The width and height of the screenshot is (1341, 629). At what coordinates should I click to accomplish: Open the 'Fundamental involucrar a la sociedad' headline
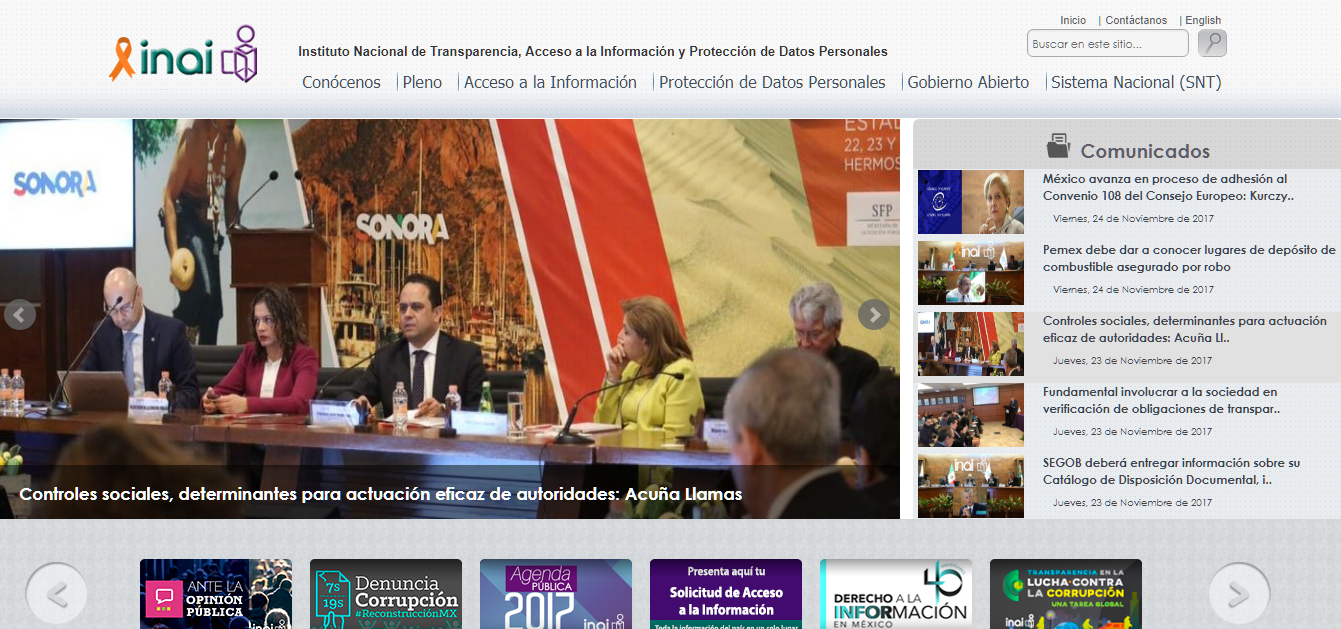(1162, 401)
